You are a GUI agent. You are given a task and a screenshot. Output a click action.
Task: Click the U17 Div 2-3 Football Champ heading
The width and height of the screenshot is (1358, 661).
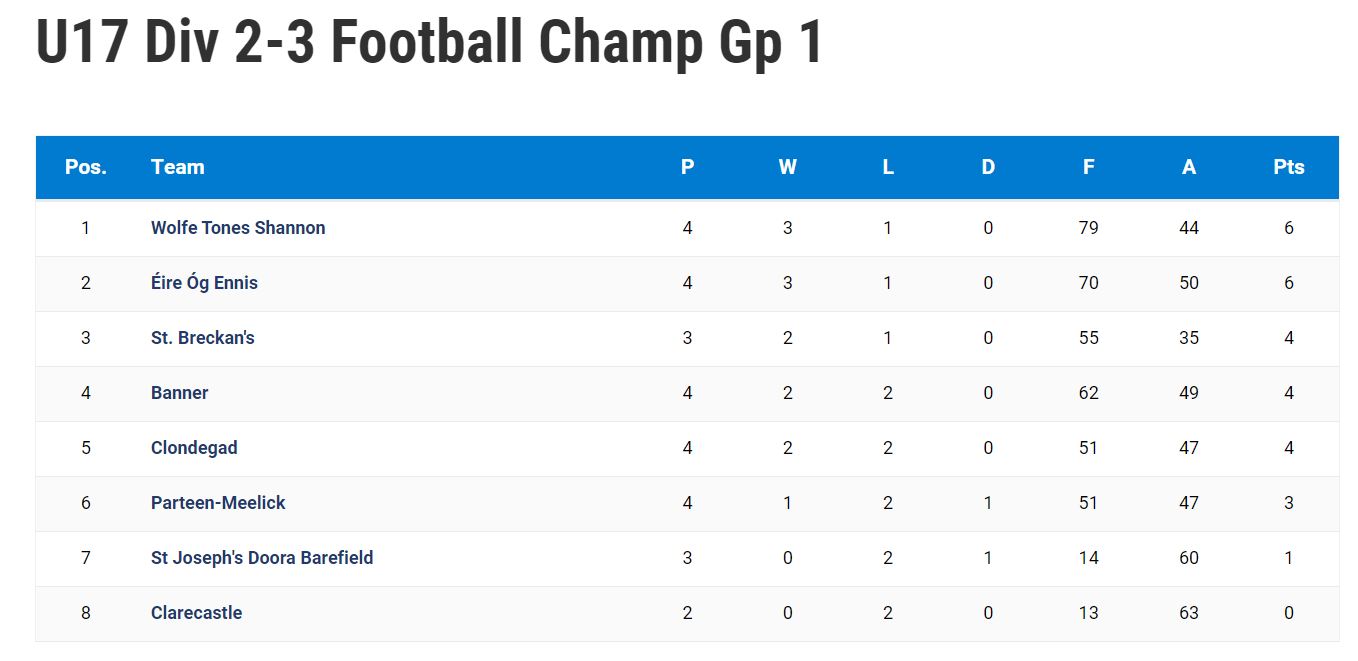click(x=430, y=42)
